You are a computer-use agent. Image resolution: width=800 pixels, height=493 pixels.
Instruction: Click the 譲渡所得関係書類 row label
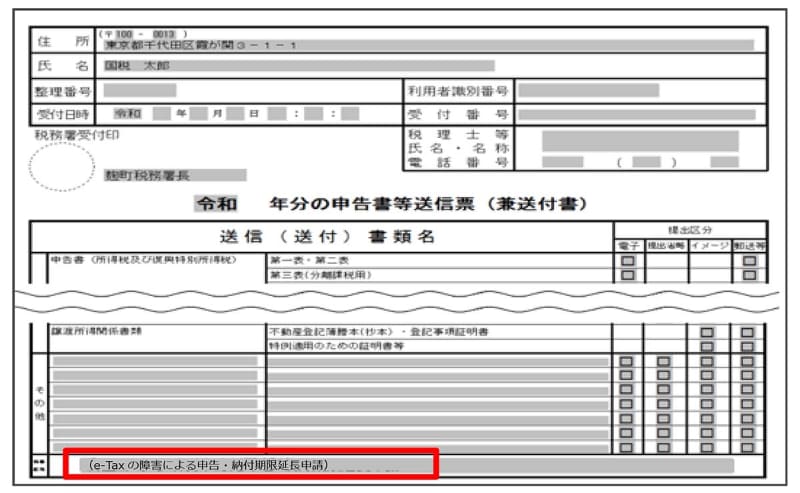[96, 331]
